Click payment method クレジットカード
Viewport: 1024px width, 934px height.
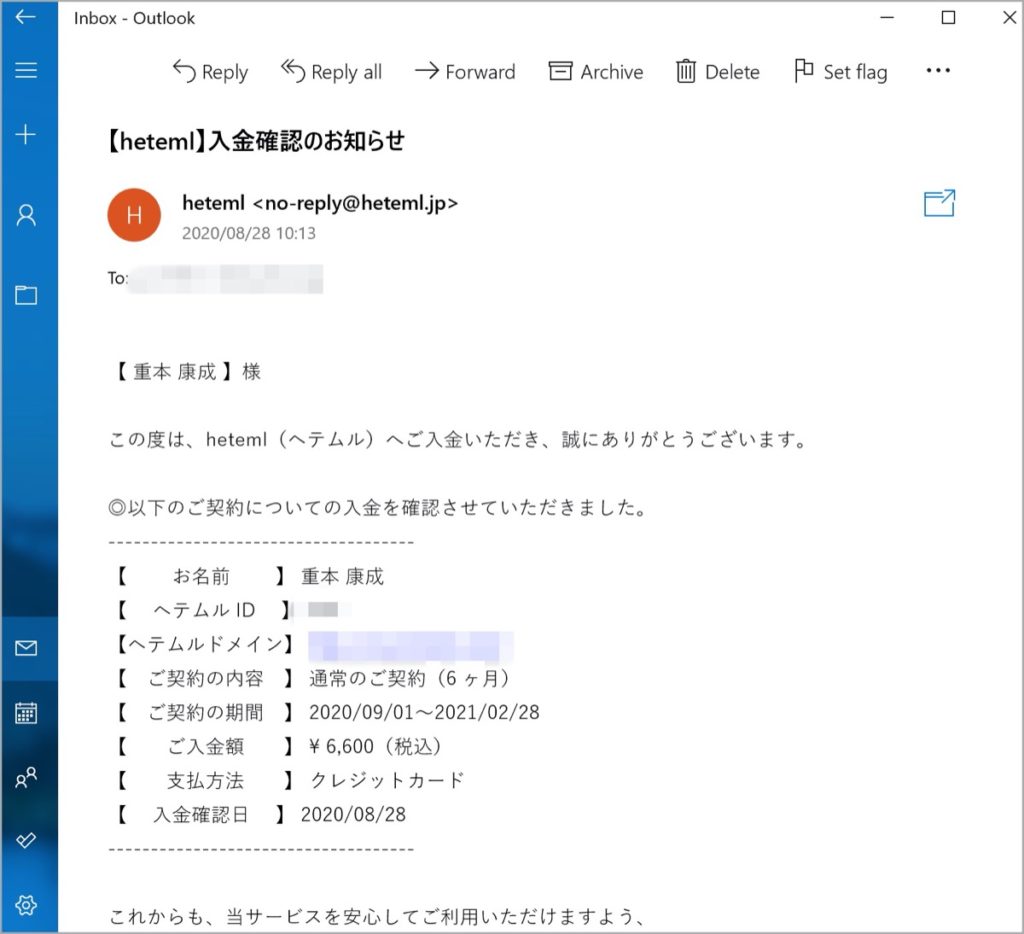[x=387, y=780]
